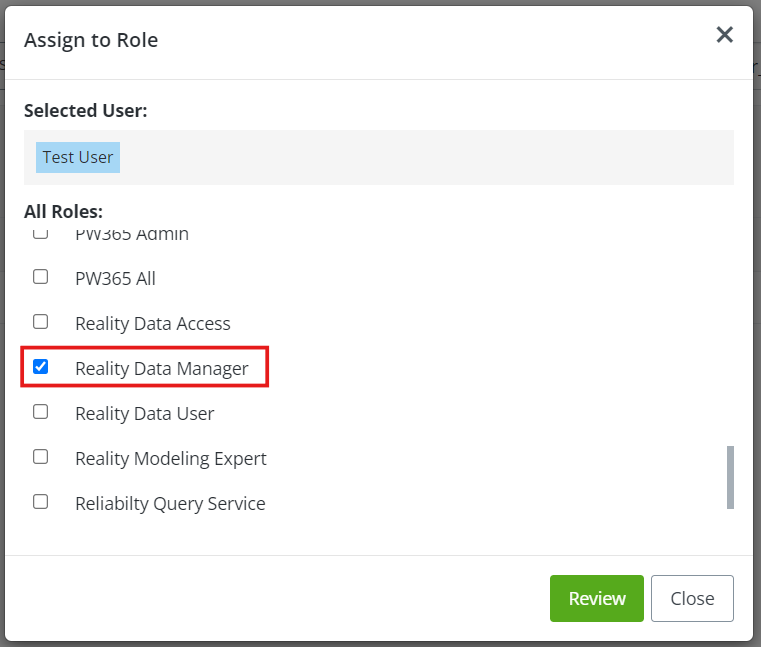
Task: Select the Reality Data User label
Action: pos(145,414)
